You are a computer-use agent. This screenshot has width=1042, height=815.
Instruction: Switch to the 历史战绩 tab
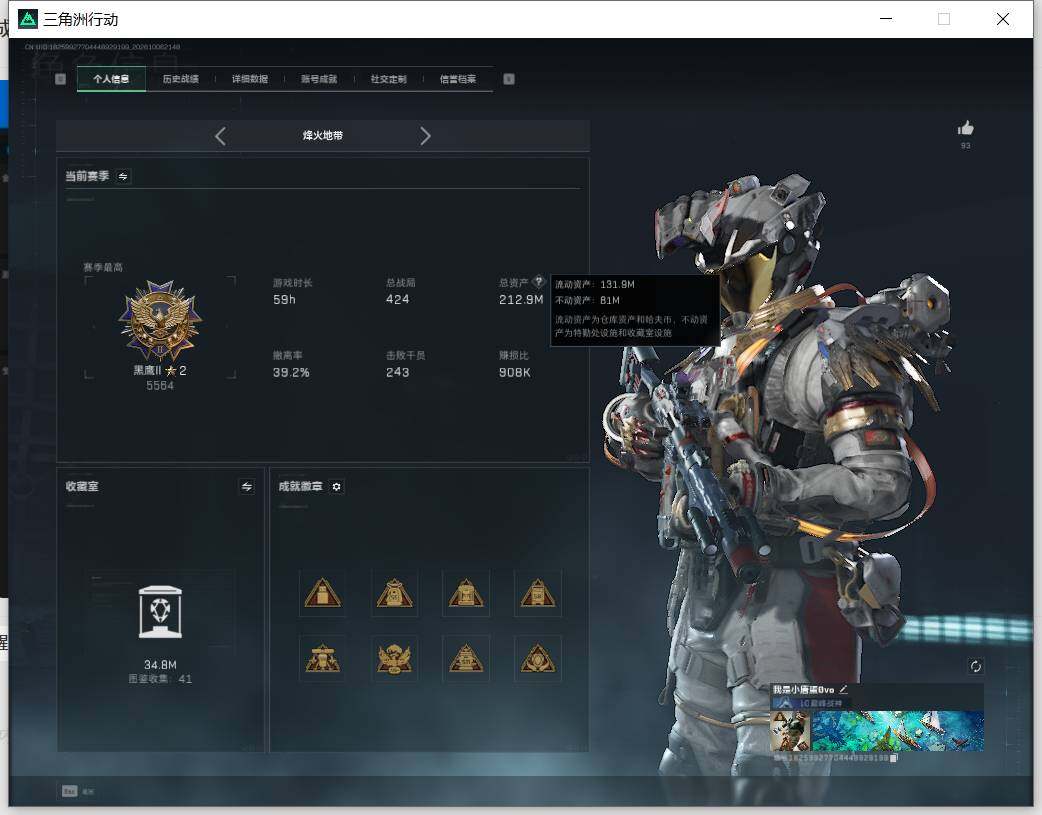click(181, 79)
